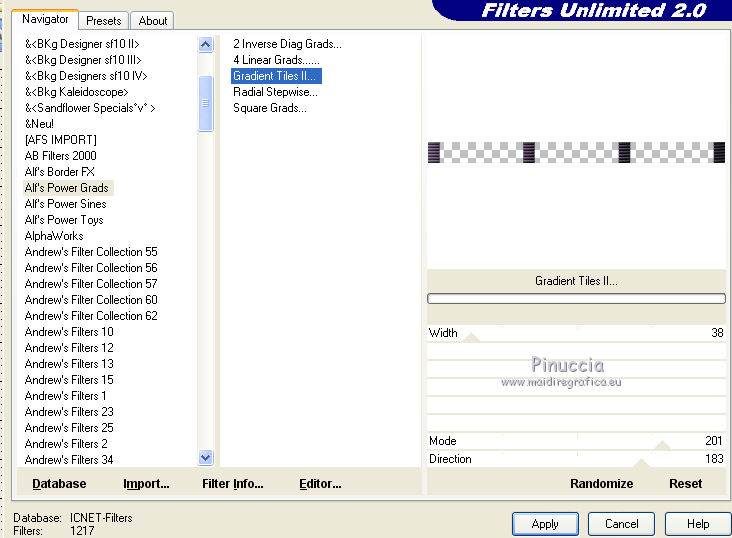This screenshot has height=538, width=732.
Task: Click the Direction slider handle
Action: tap(641, 462)
